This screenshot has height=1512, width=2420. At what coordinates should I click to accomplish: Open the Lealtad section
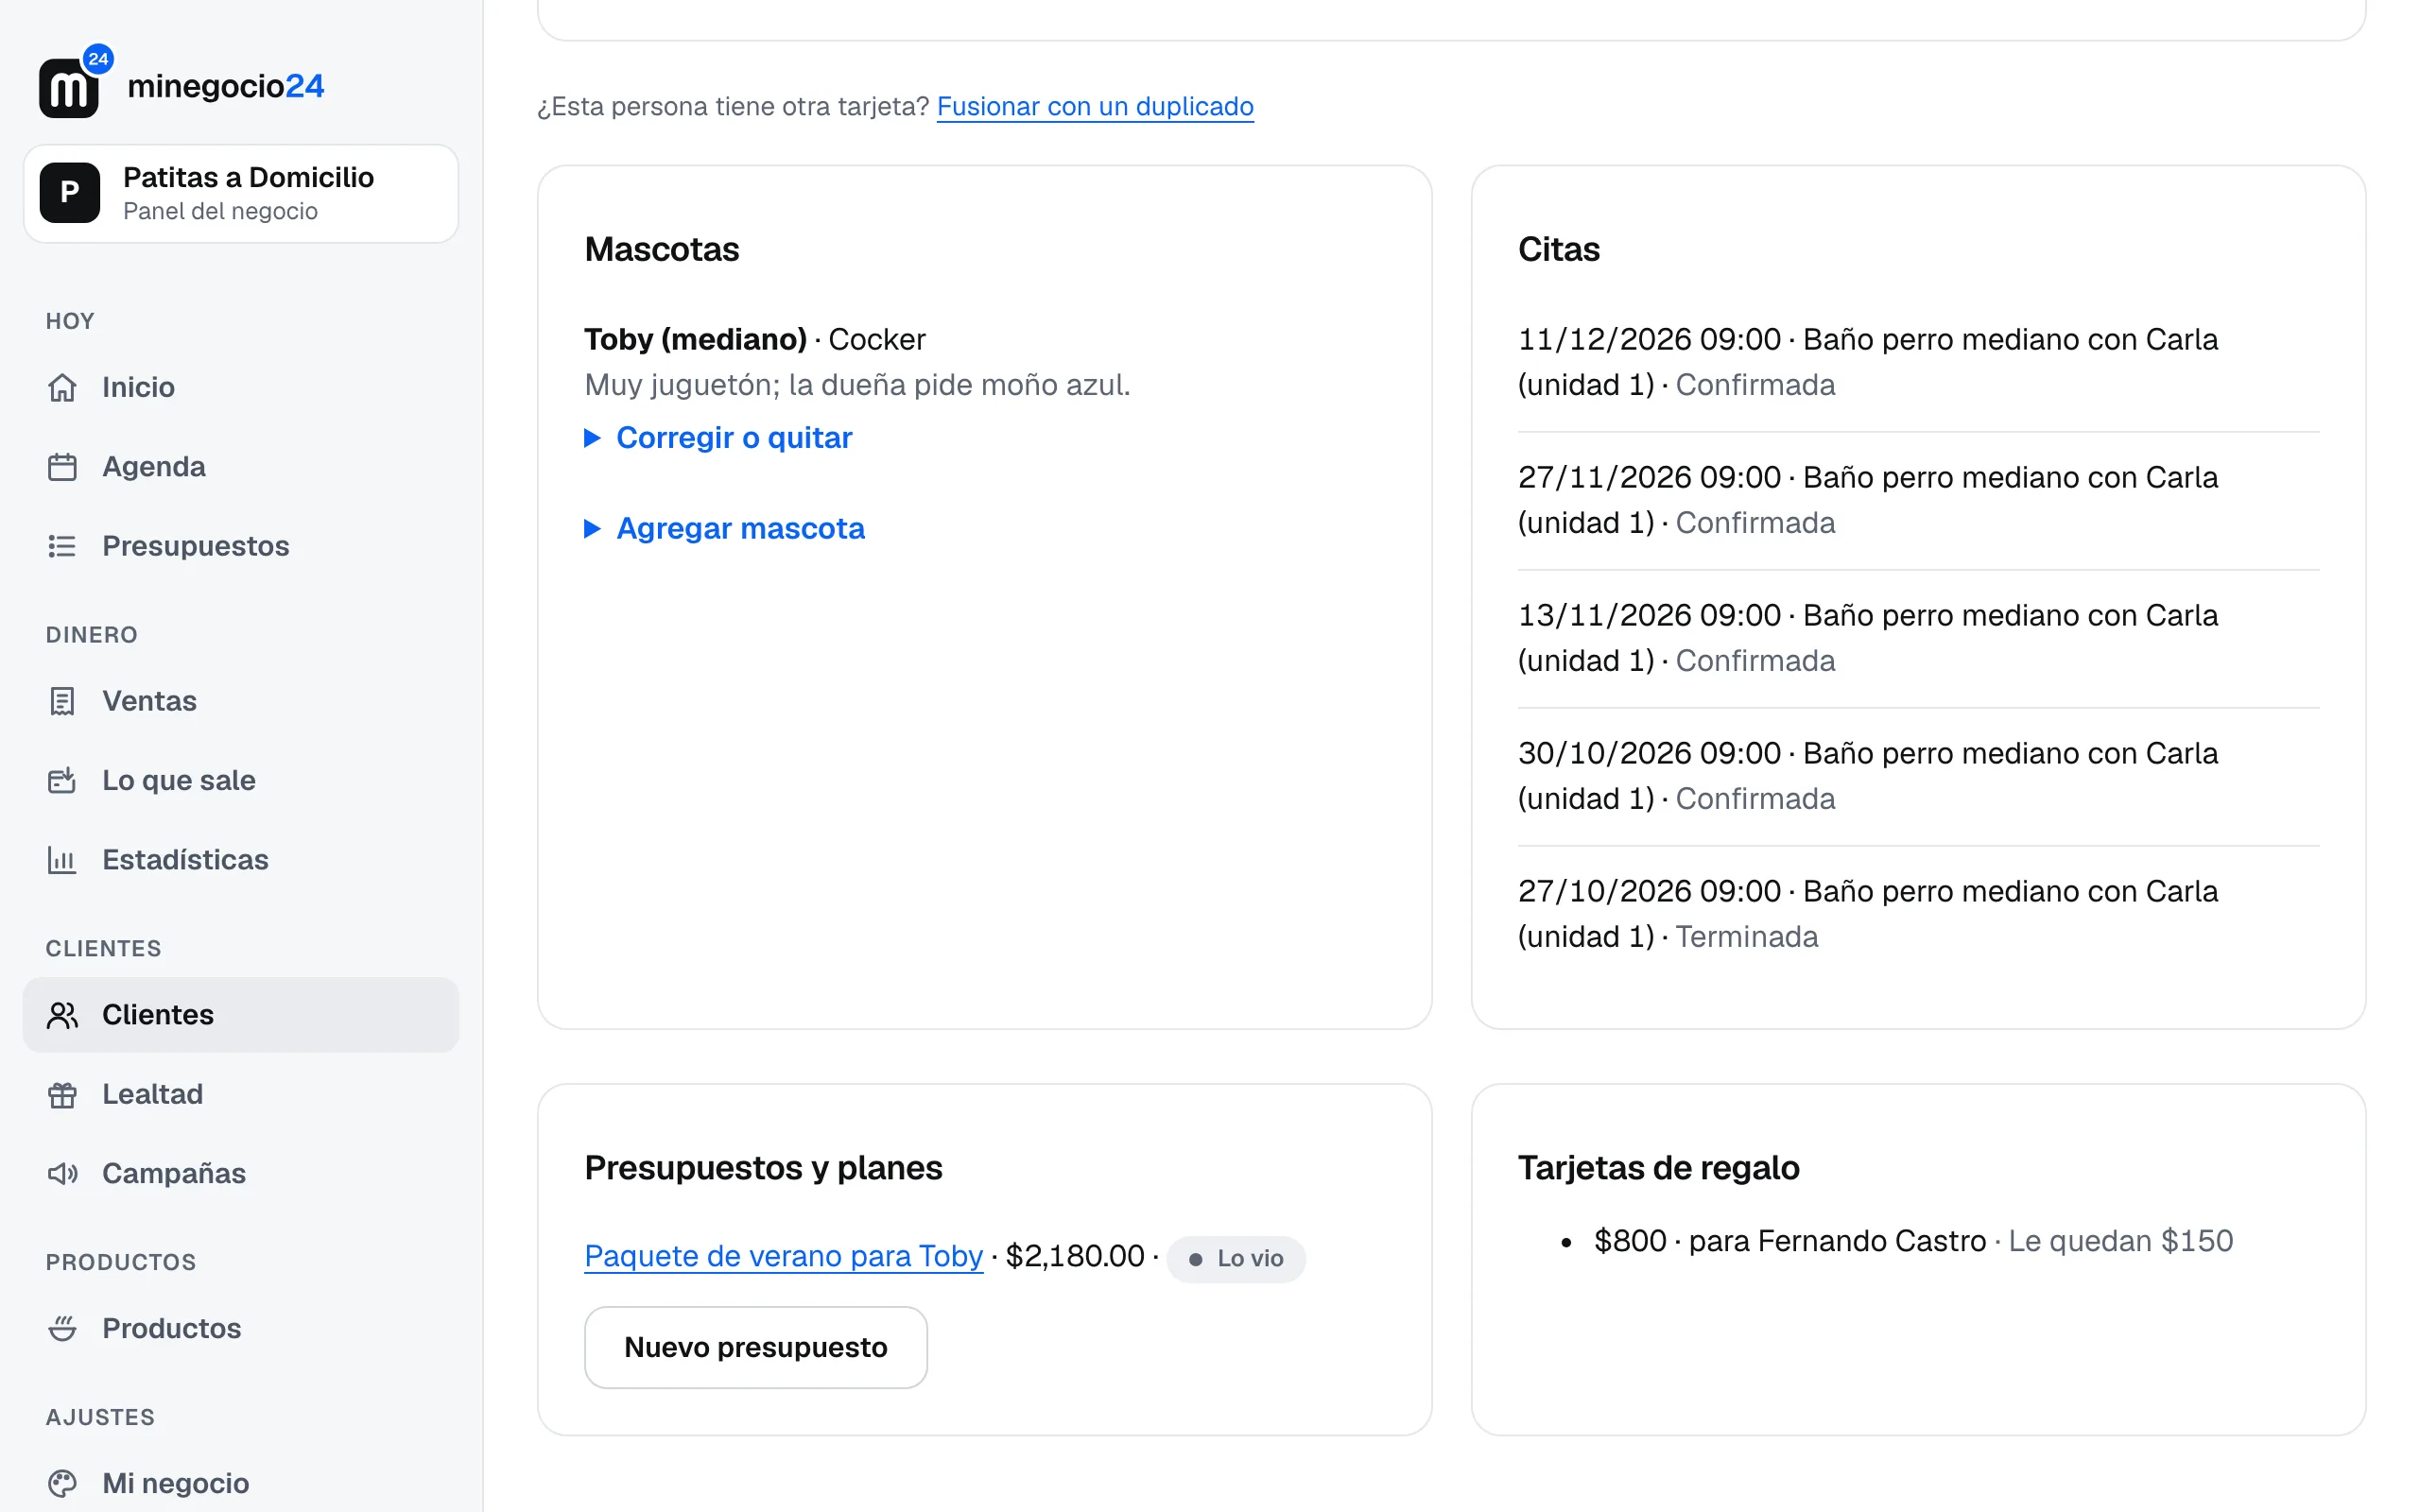[x=241, y=1094]
